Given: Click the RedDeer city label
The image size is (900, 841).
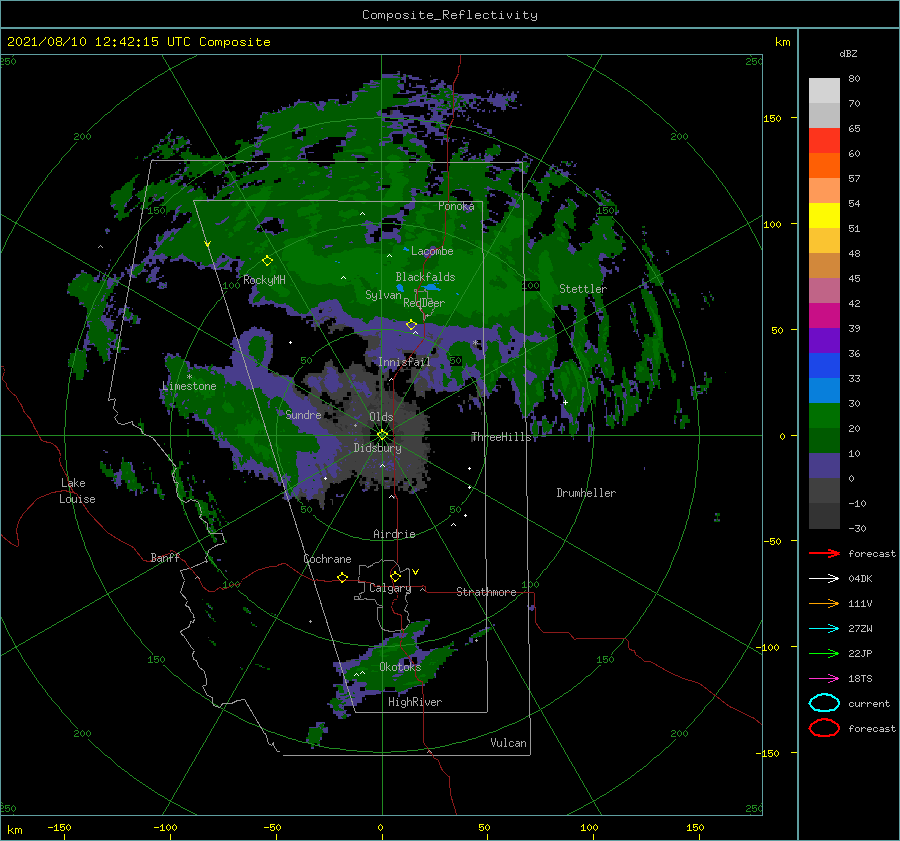Looking at the screenshot, I should [x=424, y=303].
